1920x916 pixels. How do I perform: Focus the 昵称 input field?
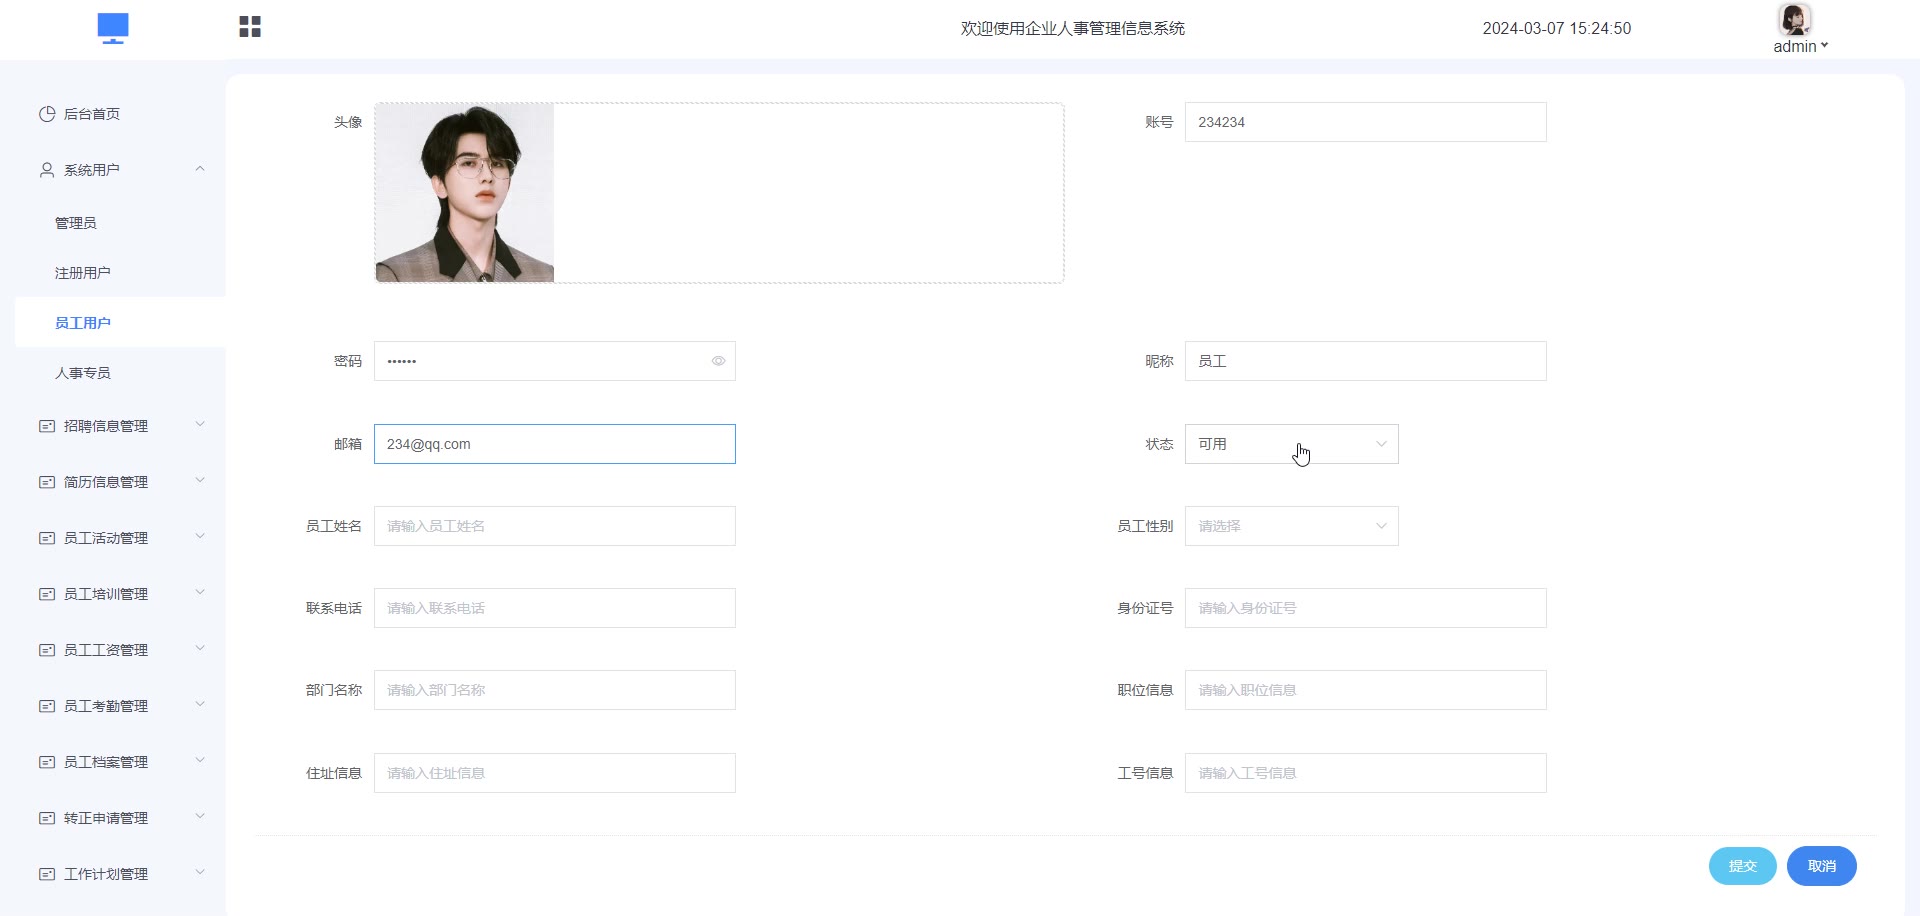1365,361
